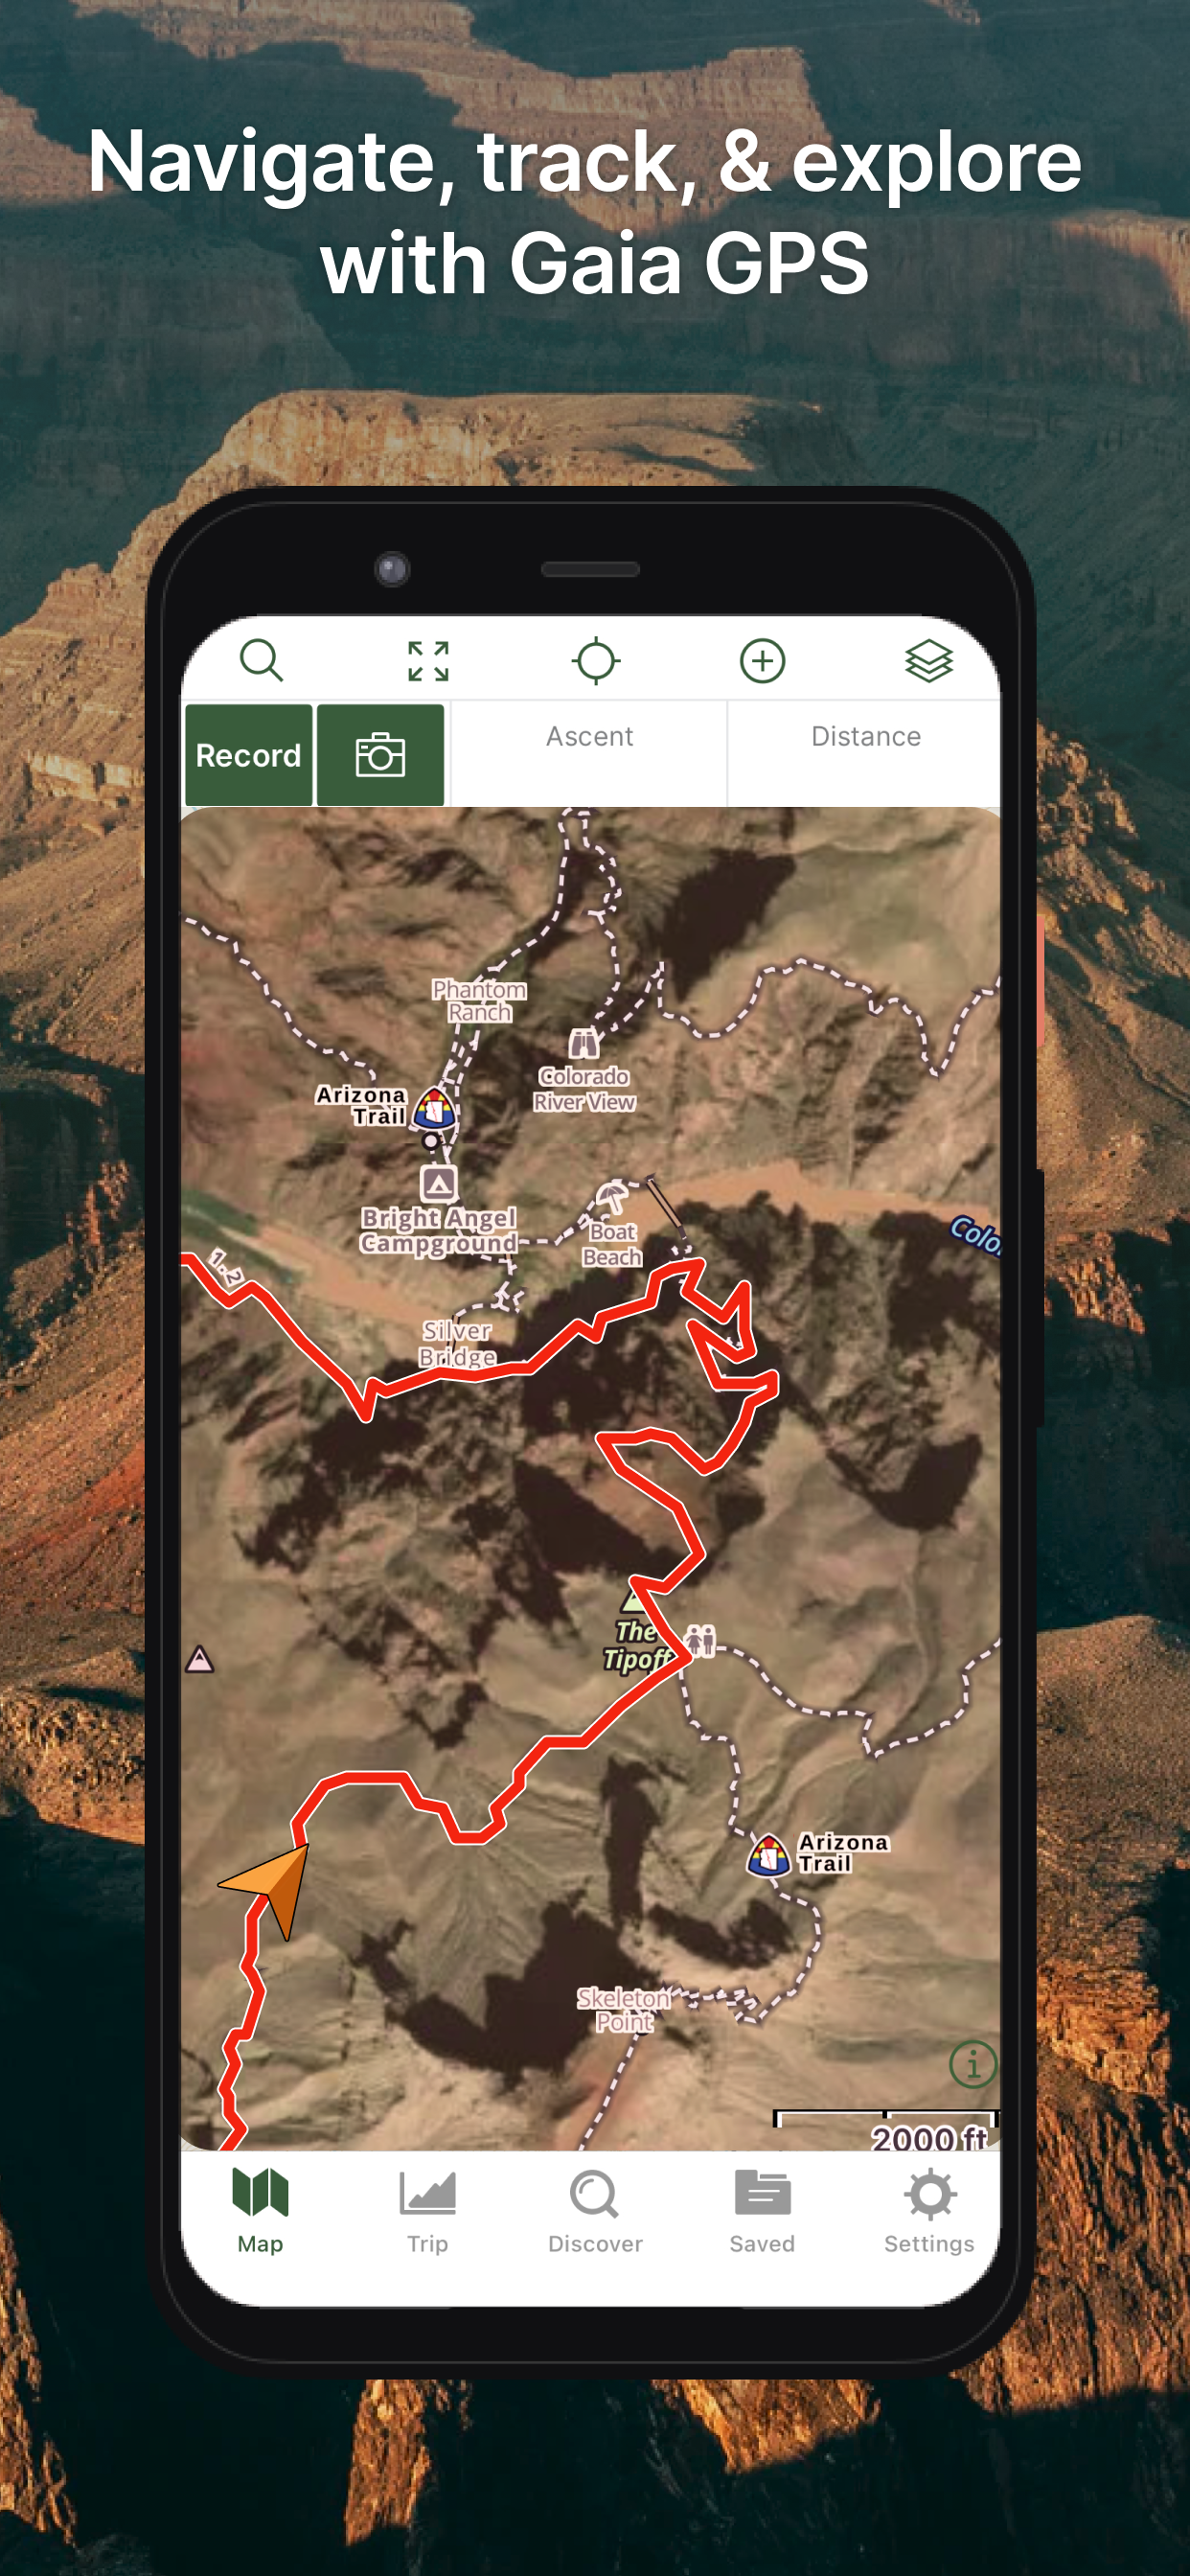Tap the fullscreen expand arrows icon
1190x2576 pixels.
[428, 661]
